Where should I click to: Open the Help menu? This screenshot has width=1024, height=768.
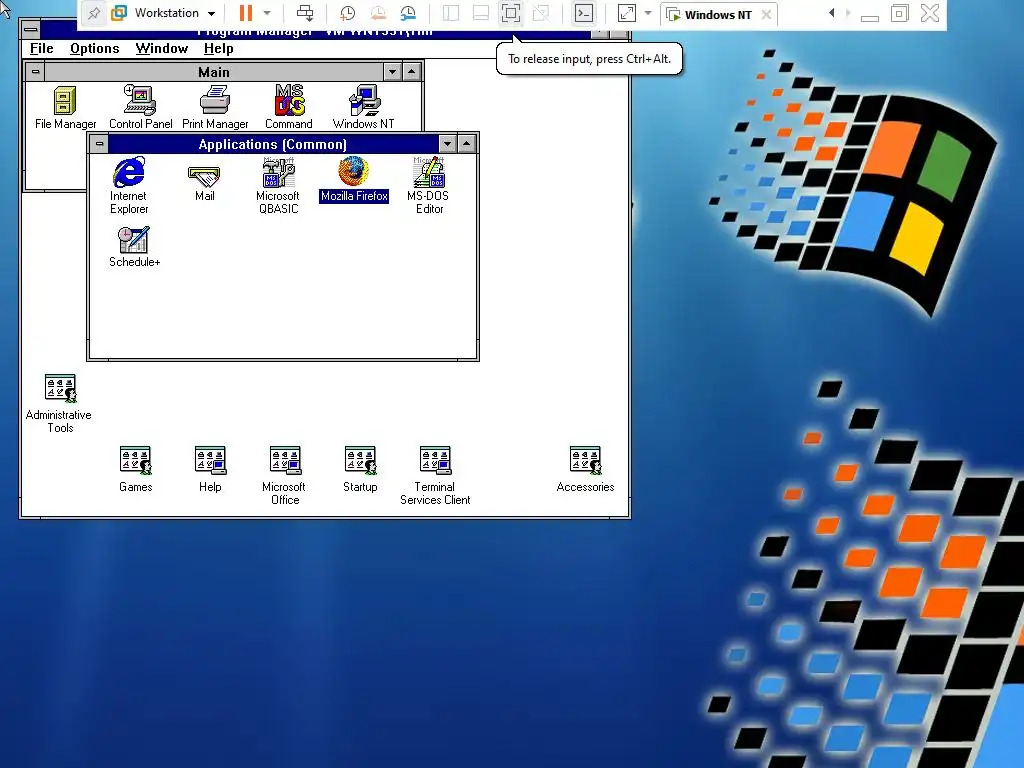coord(218,48)
